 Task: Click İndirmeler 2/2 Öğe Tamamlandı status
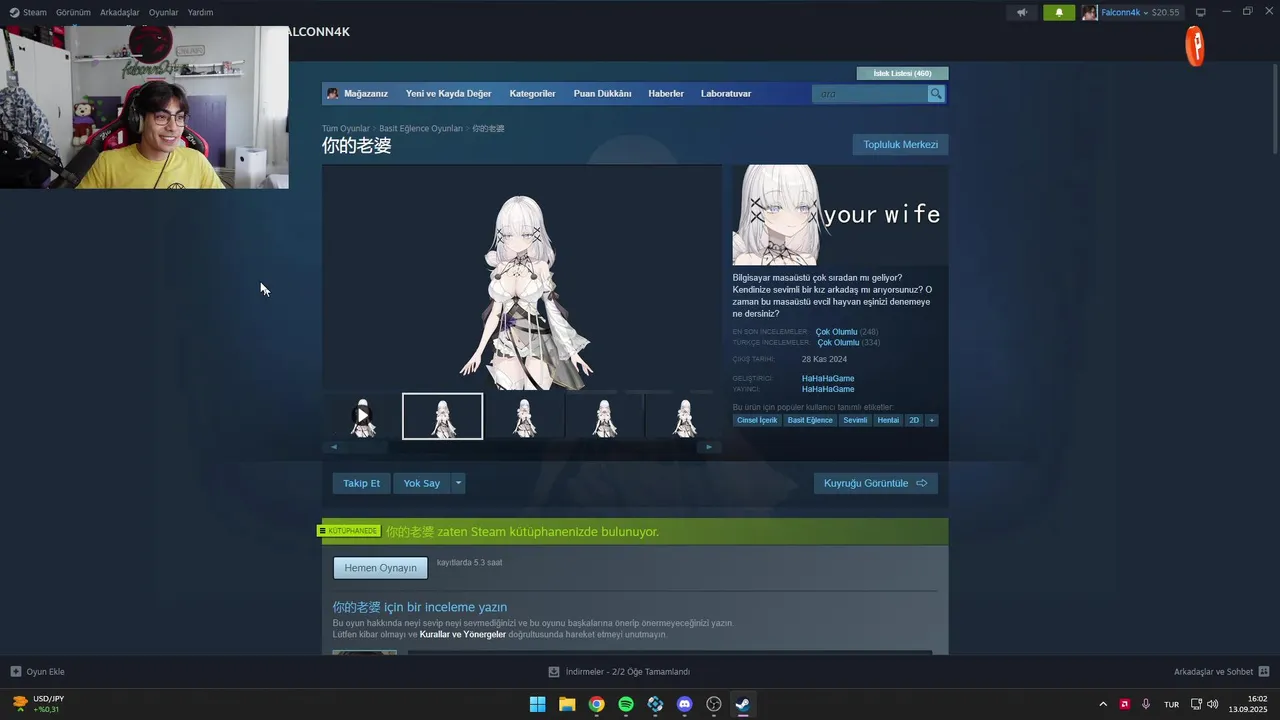627,672
